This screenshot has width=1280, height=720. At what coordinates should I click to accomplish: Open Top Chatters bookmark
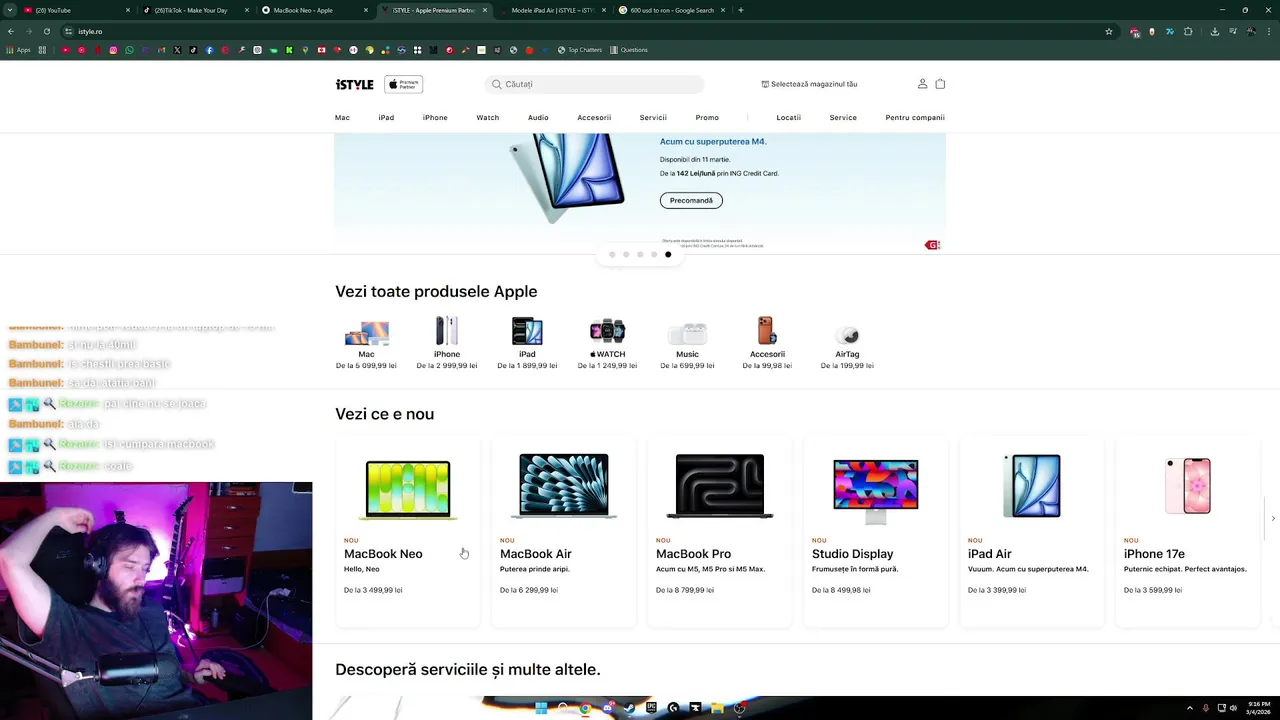[580, 50]
